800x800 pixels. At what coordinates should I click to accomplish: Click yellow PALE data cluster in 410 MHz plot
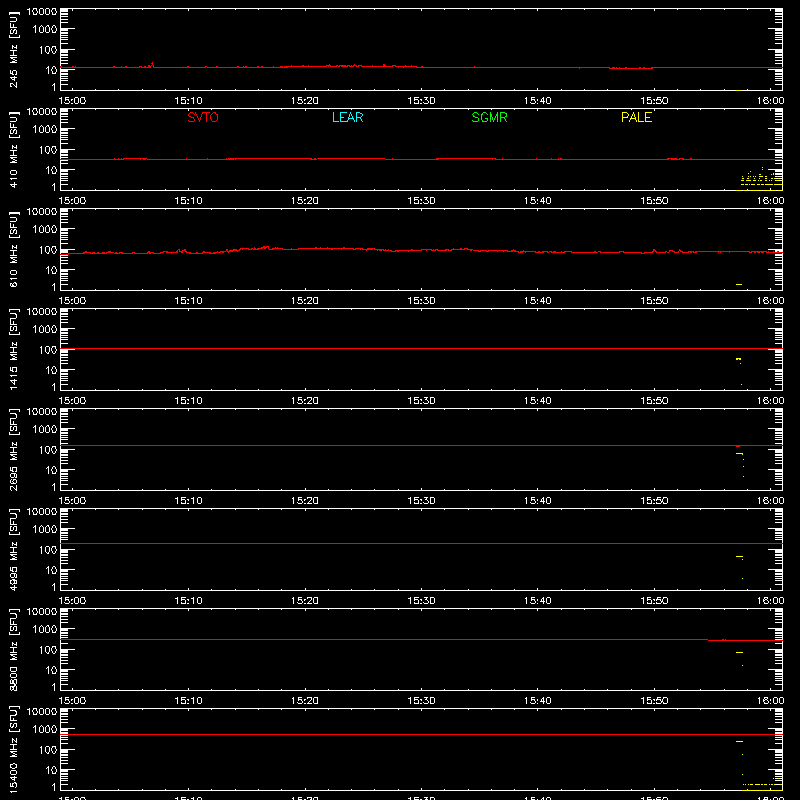click(761, 177)
